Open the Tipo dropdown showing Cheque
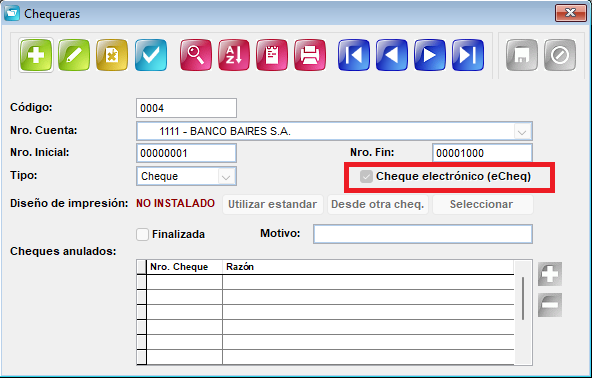592x378 pixels. click(x=226, y=177)
